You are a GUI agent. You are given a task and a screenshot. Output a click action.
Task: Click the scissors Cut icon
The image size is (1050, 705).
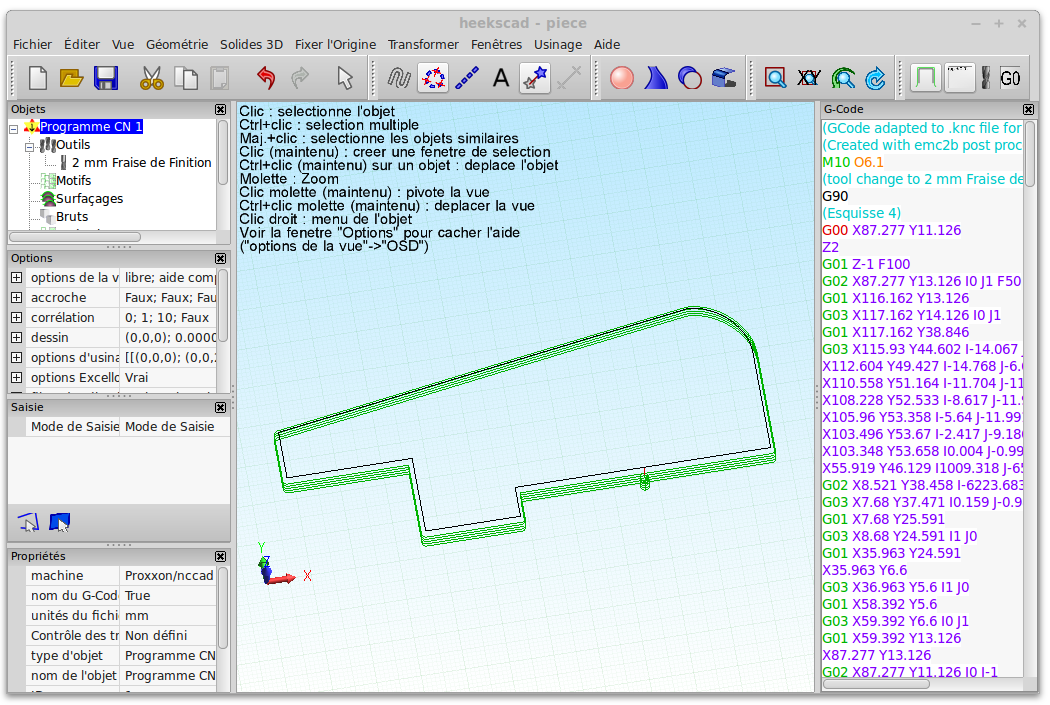(x=151, y=78)
